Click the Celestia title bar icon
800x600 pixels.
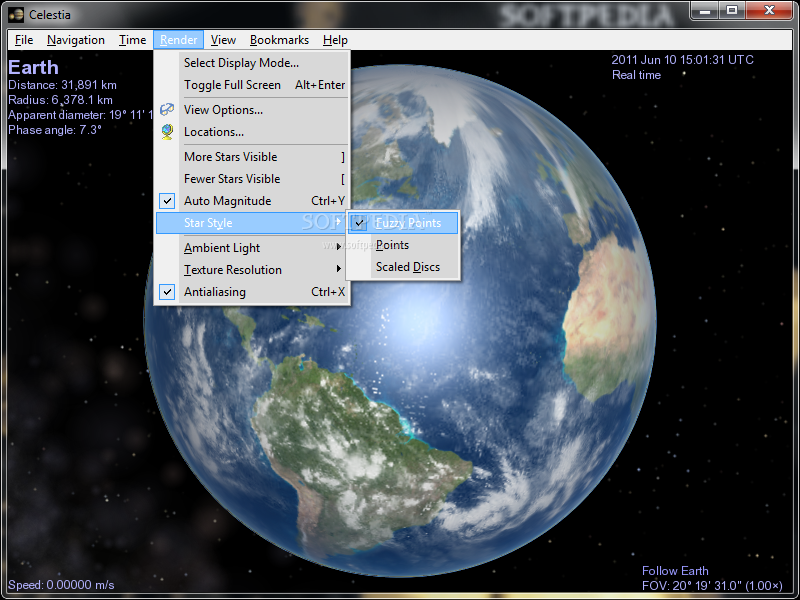pos(16,14)
